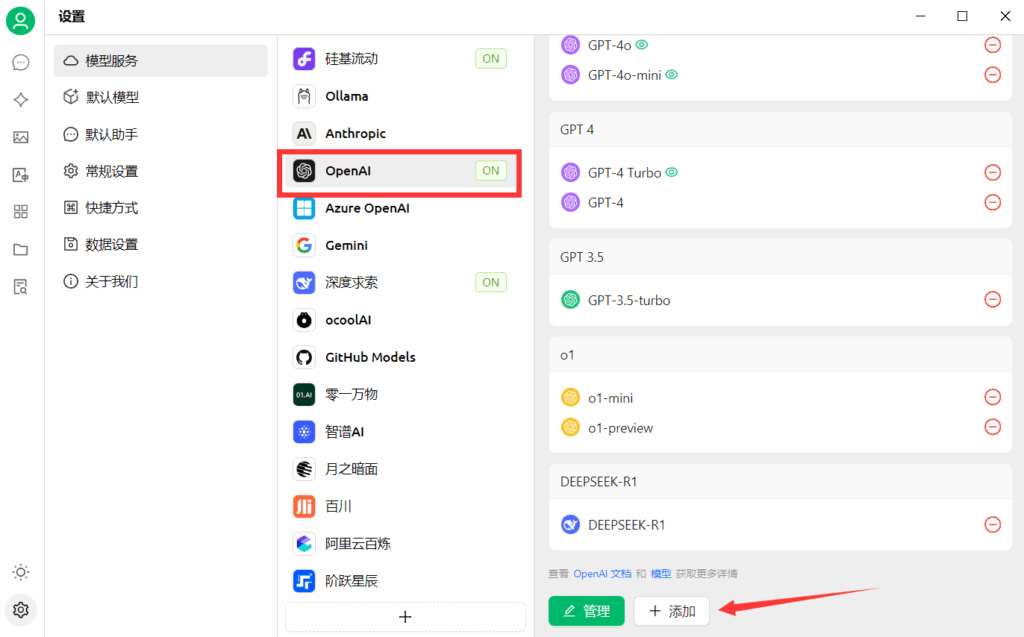1024x637 pixels.
Task: Click the green 管理 button
Action: click(586, 611)
